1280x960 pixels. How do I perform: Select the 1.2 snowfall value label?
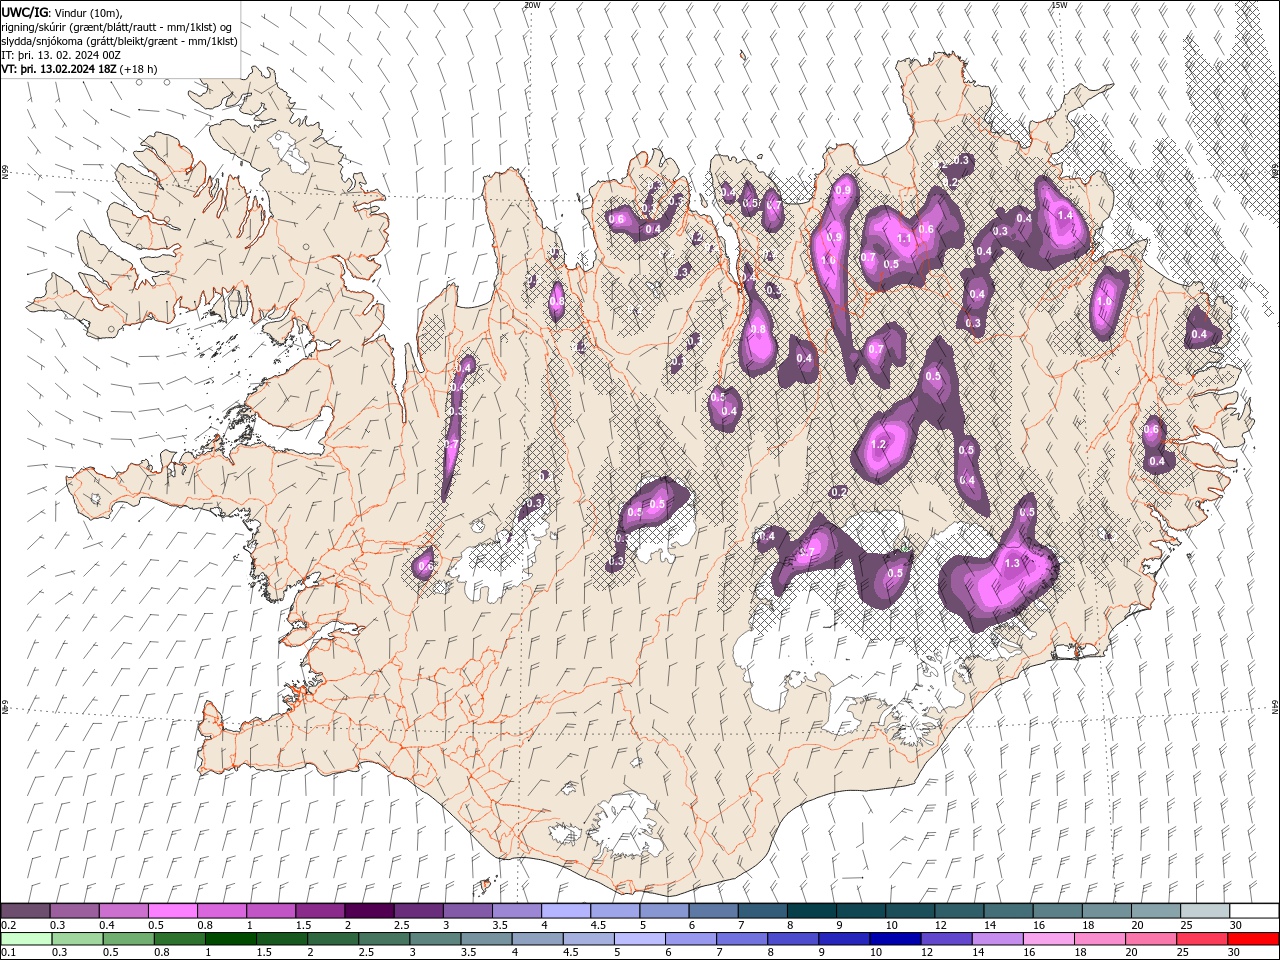point(879,444)
